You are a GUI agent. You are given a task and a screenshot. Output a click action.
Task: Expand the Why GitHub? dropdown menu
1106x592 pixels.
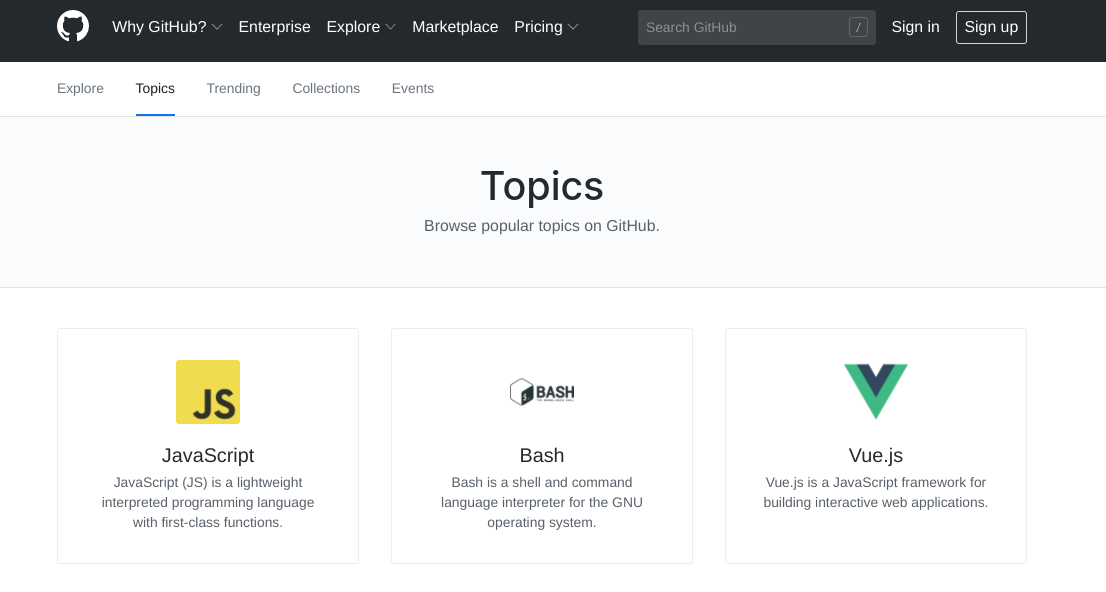(x=167, y=27)
